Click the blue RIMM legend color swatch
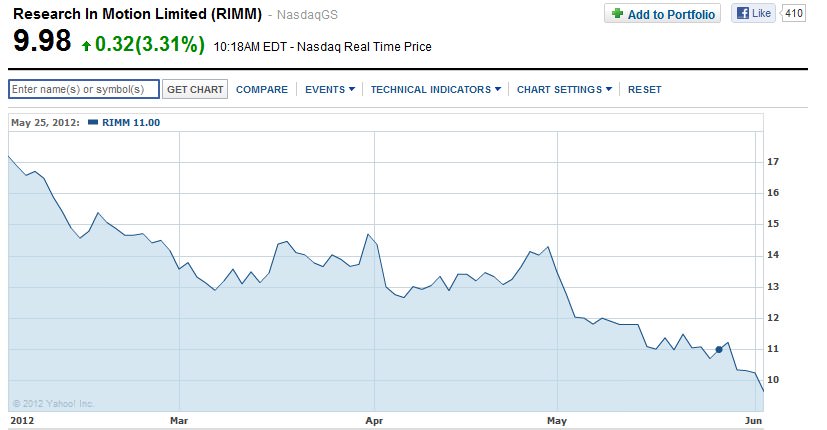 (93, 122)
